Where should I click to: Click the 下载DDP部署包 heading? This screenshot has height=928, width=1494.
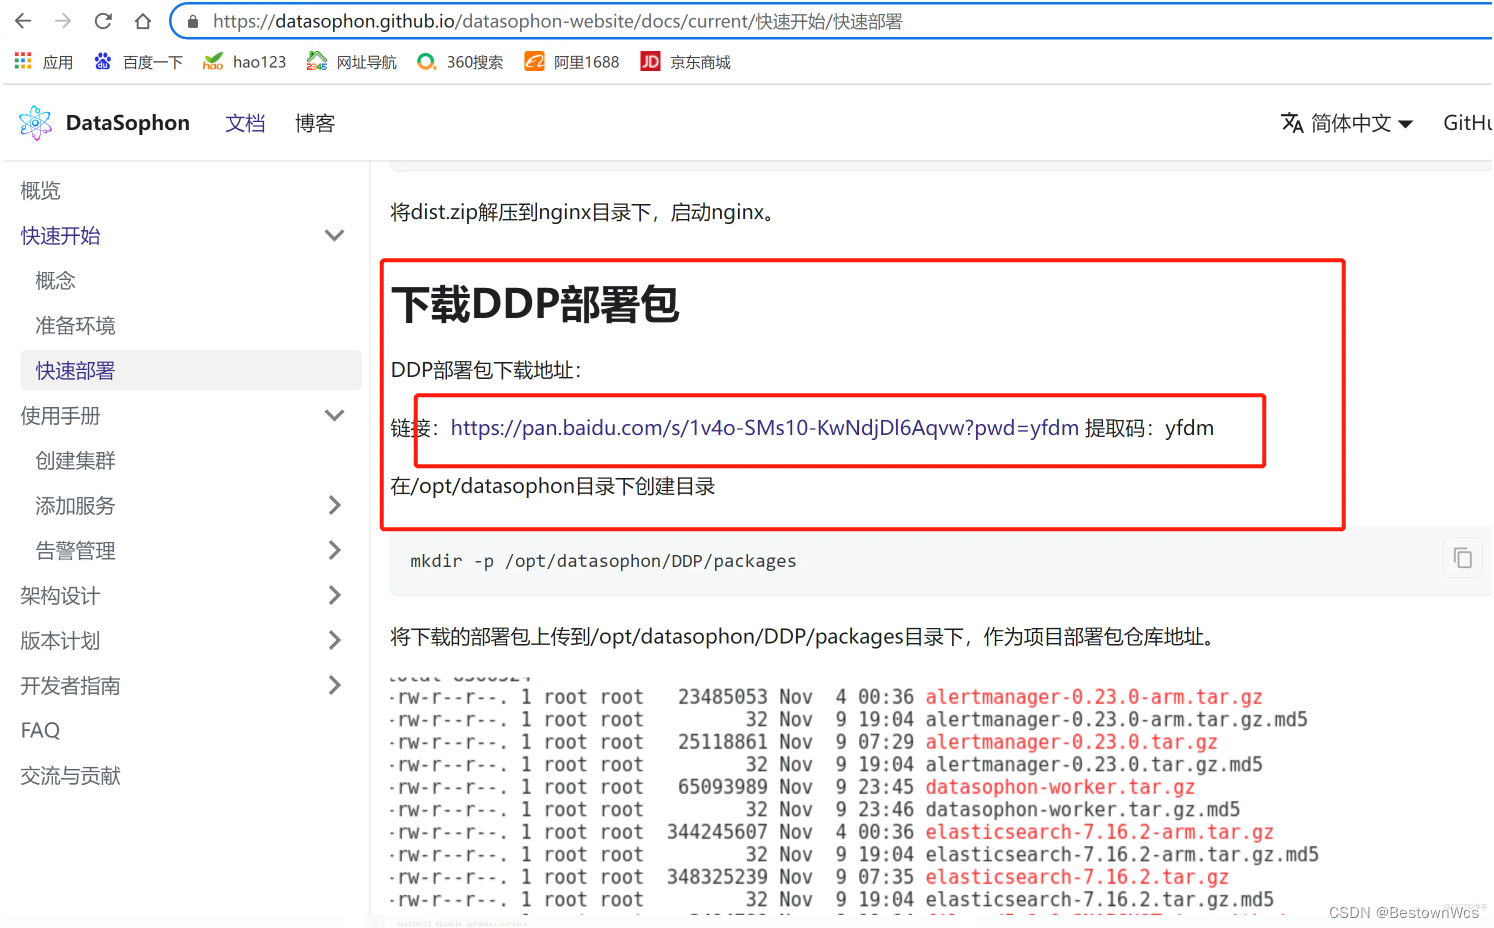tap(536, 304)
